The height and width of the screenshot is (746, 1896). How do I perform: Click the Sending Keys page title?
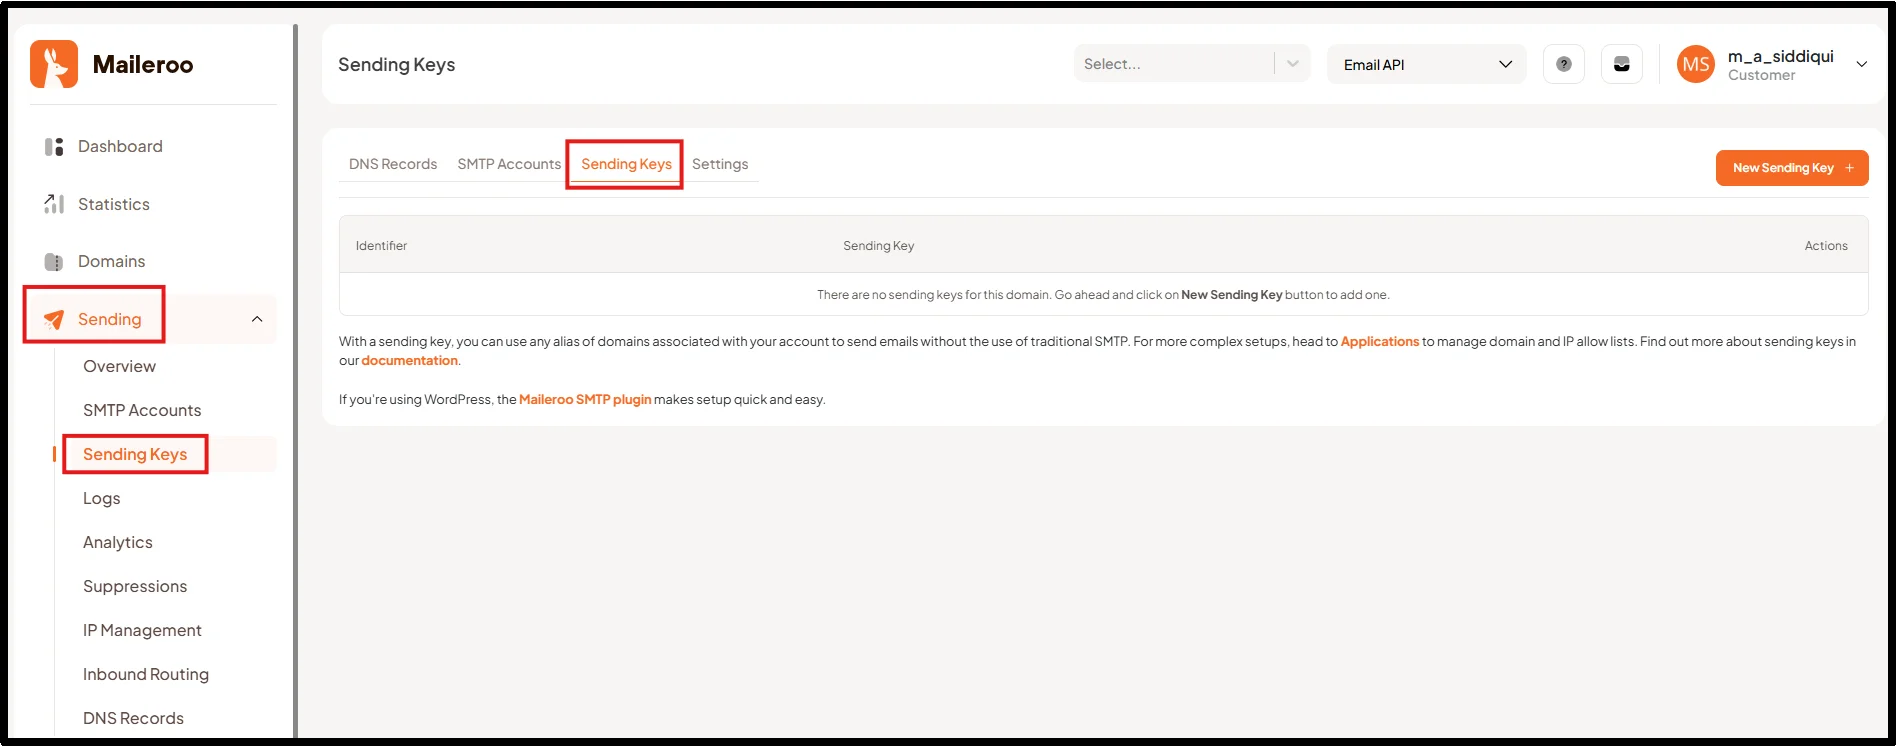tap(396, 64)
